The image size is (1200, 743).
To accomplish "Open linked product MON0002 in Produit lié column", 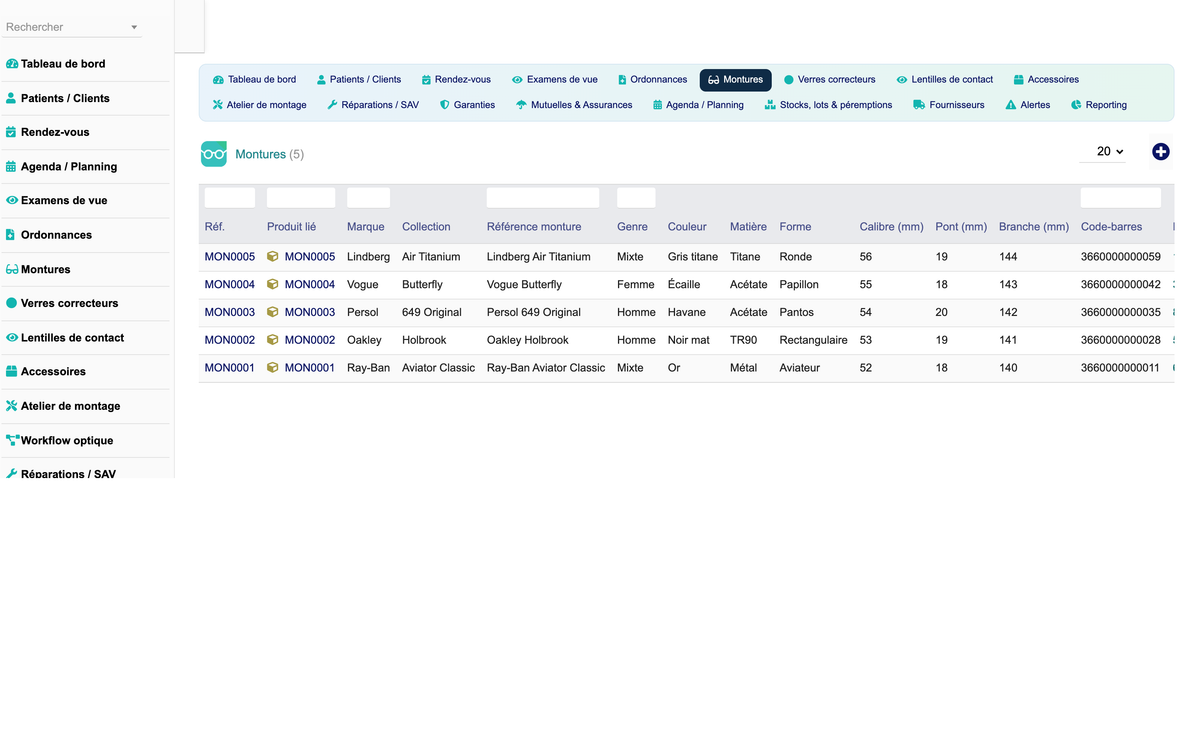I will coord(310,340).
